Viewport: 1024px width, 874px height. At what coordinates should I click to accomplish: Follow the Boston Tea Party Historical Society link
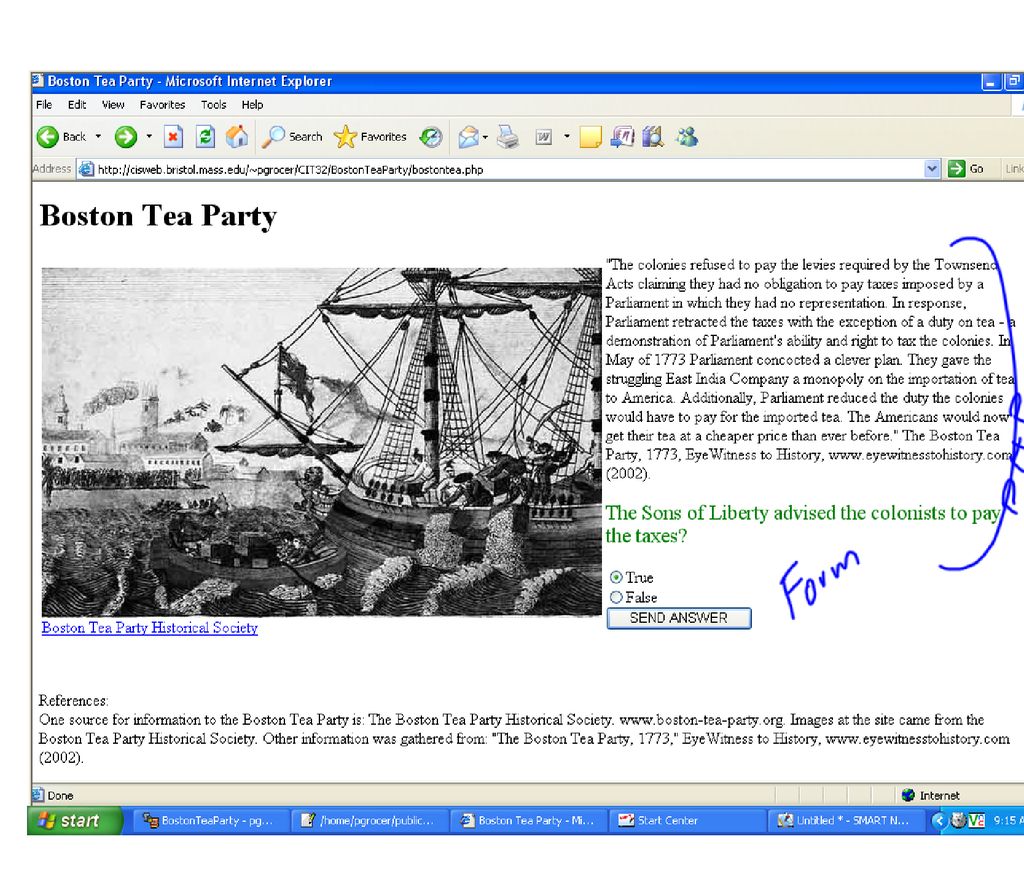150,628
